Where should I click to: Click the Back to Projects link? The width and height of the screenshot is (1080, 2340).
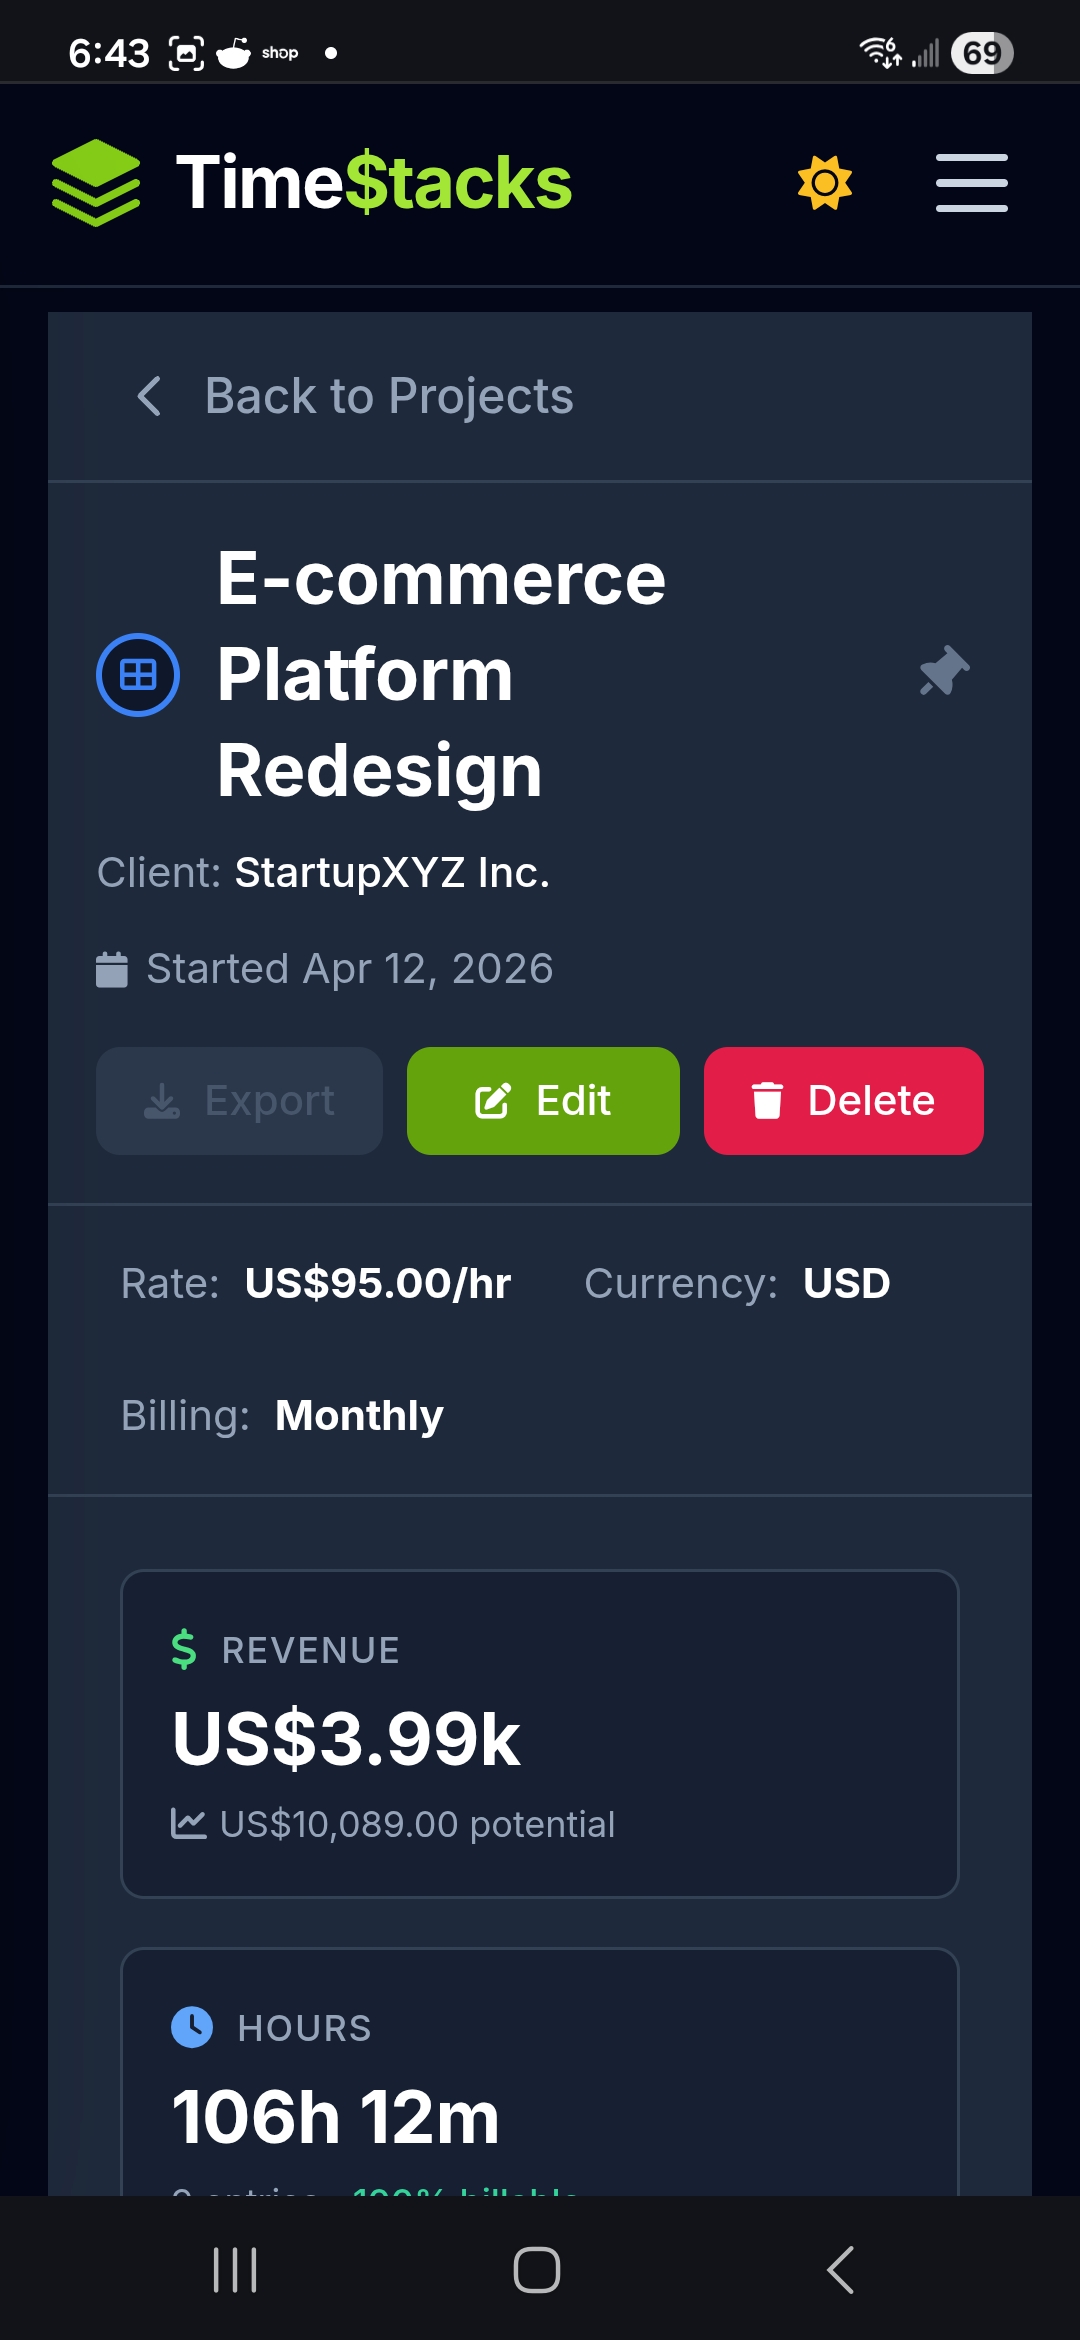(389, 397)
